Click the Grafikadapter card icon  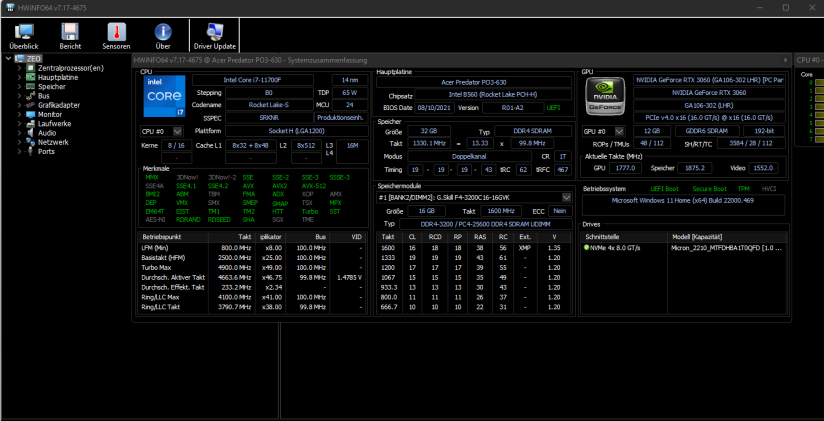coord(30,105)
